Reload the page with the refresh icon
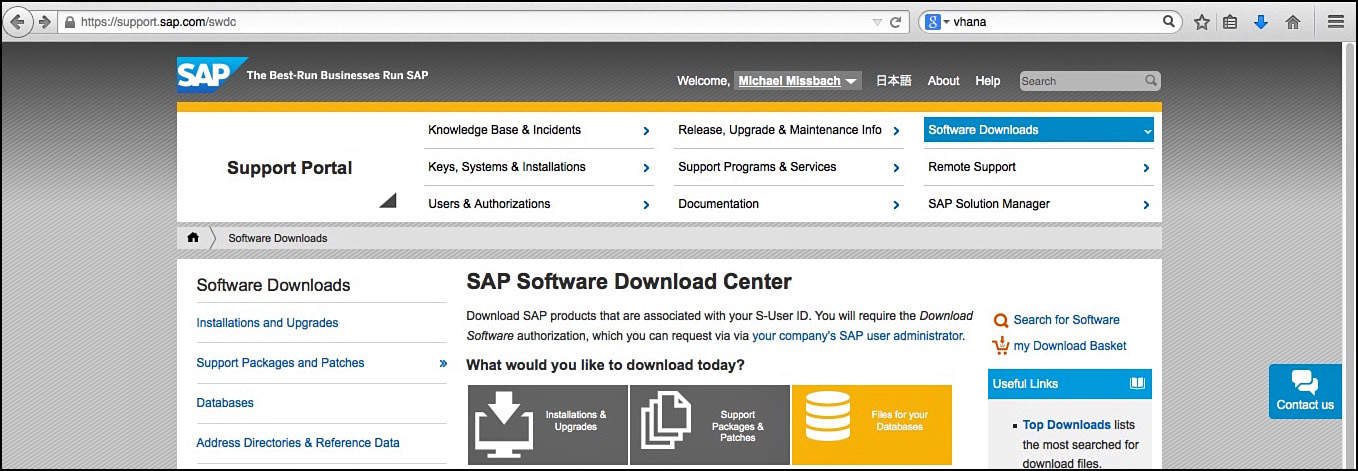 [x=896, y=21]
